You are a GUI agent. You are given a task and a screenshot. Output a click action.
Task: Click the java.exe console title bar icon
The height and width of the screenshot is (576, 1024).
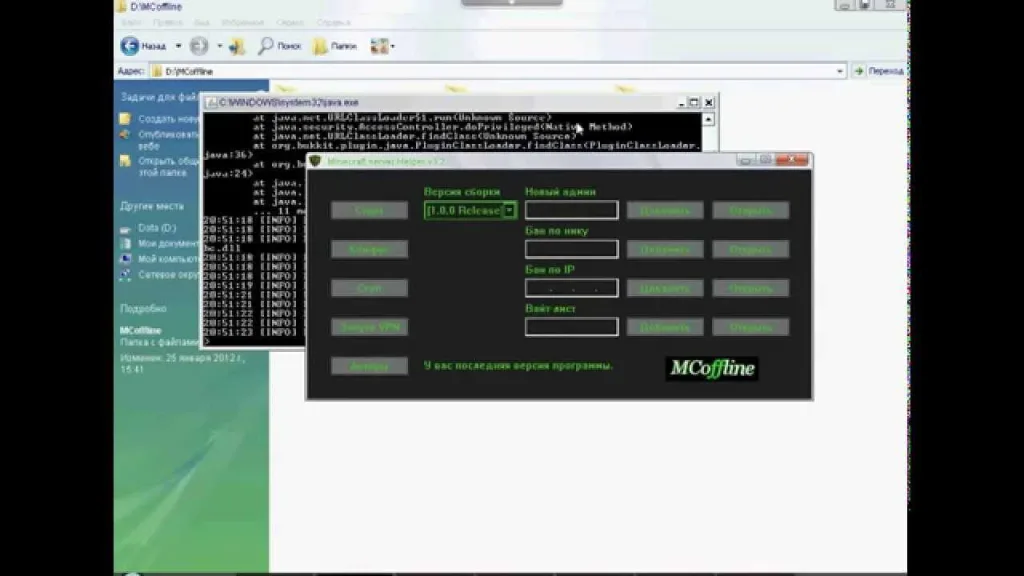pyautogui.click(x=212, y=103)
